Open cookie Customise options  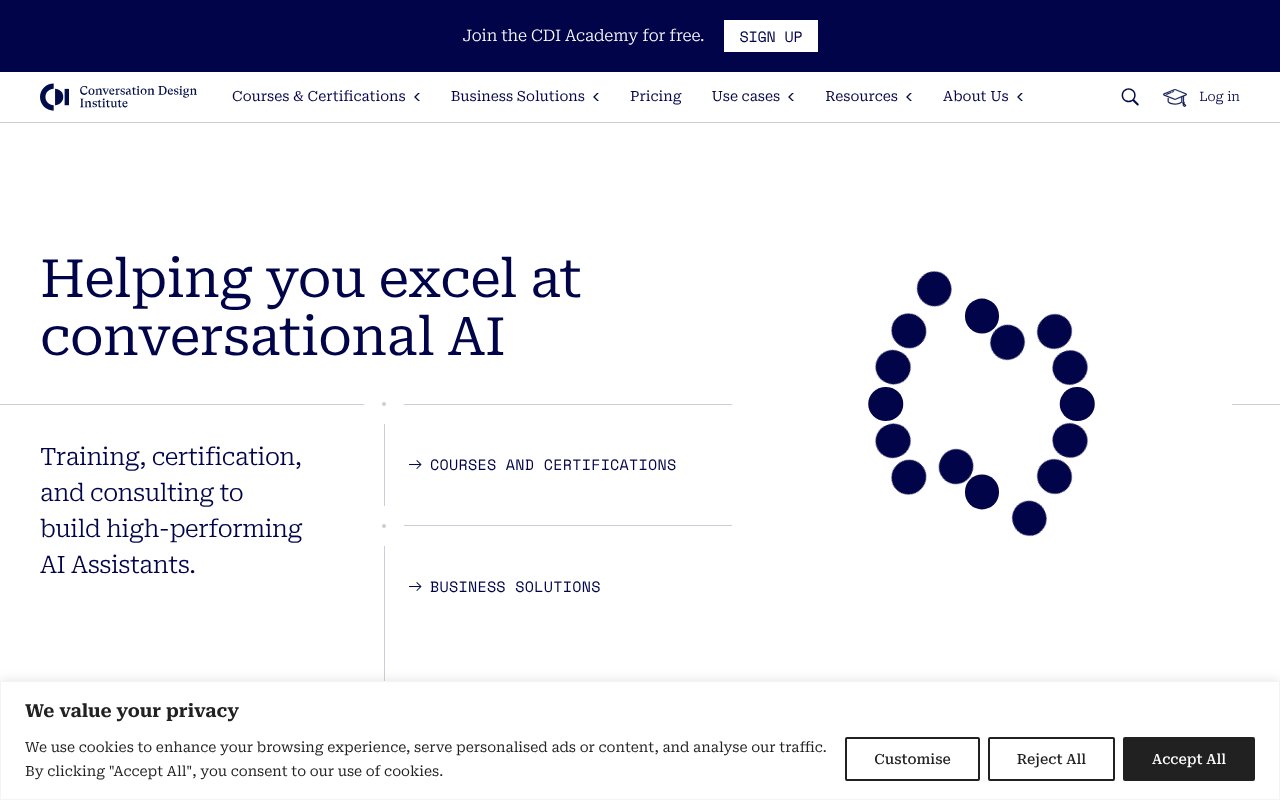pos(912,759)
